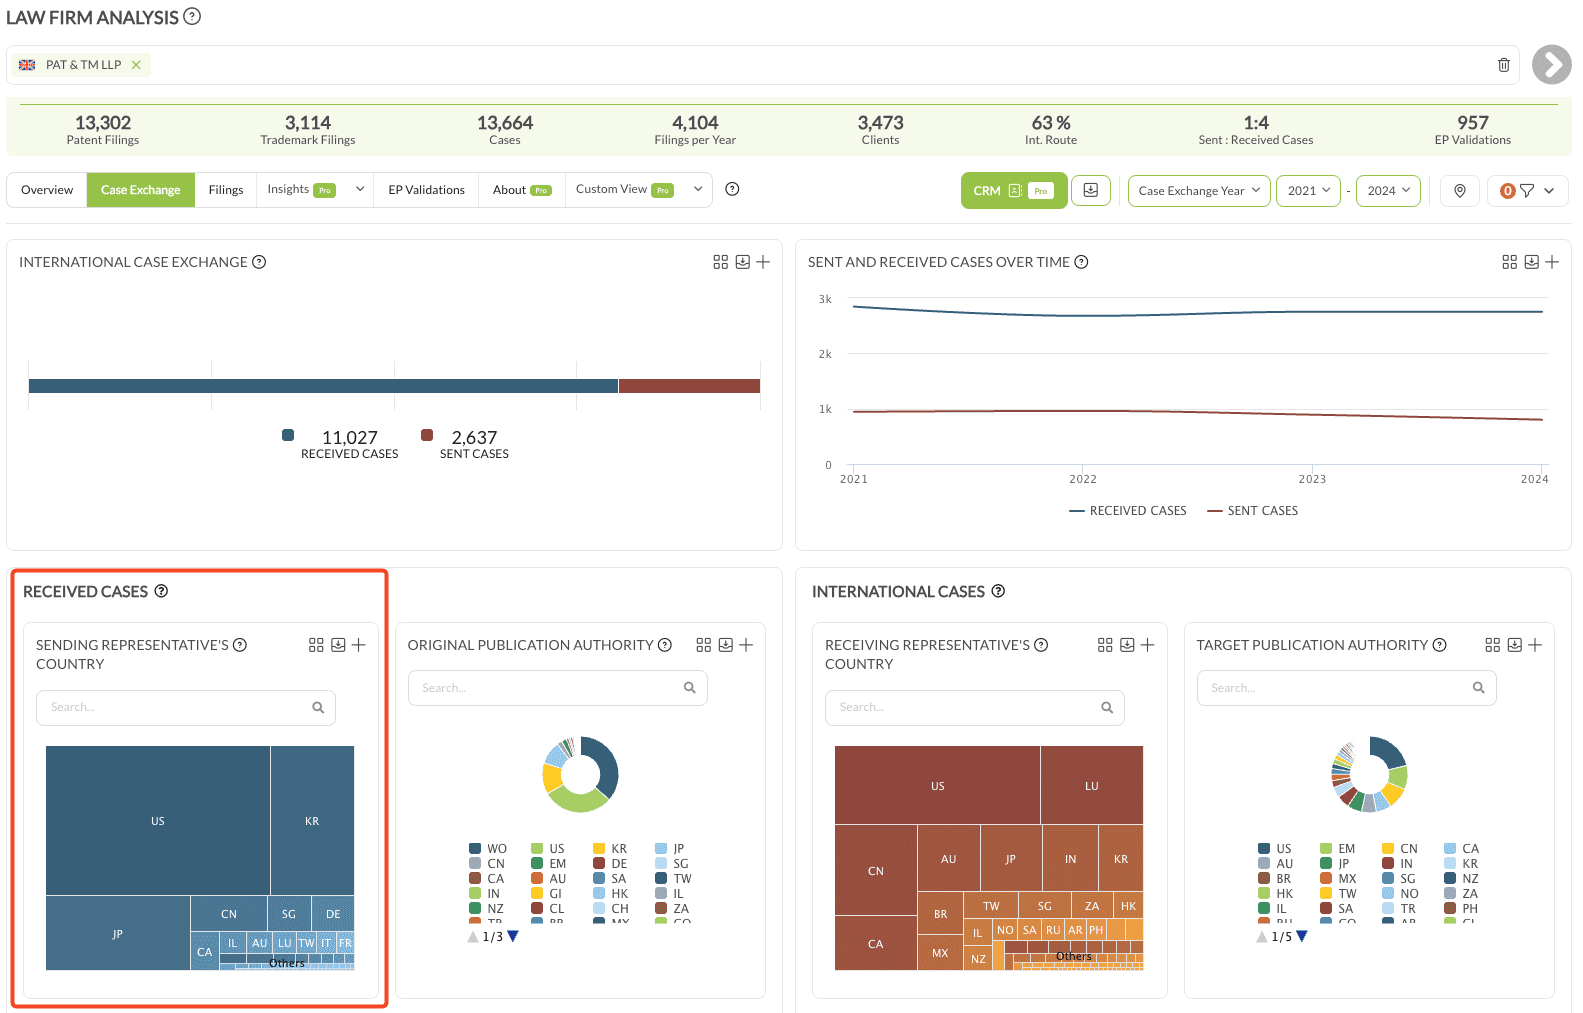1583x1013 pixels.
Task: Toggle Sent Cases line in chart legend
Action: point(1252,511)
